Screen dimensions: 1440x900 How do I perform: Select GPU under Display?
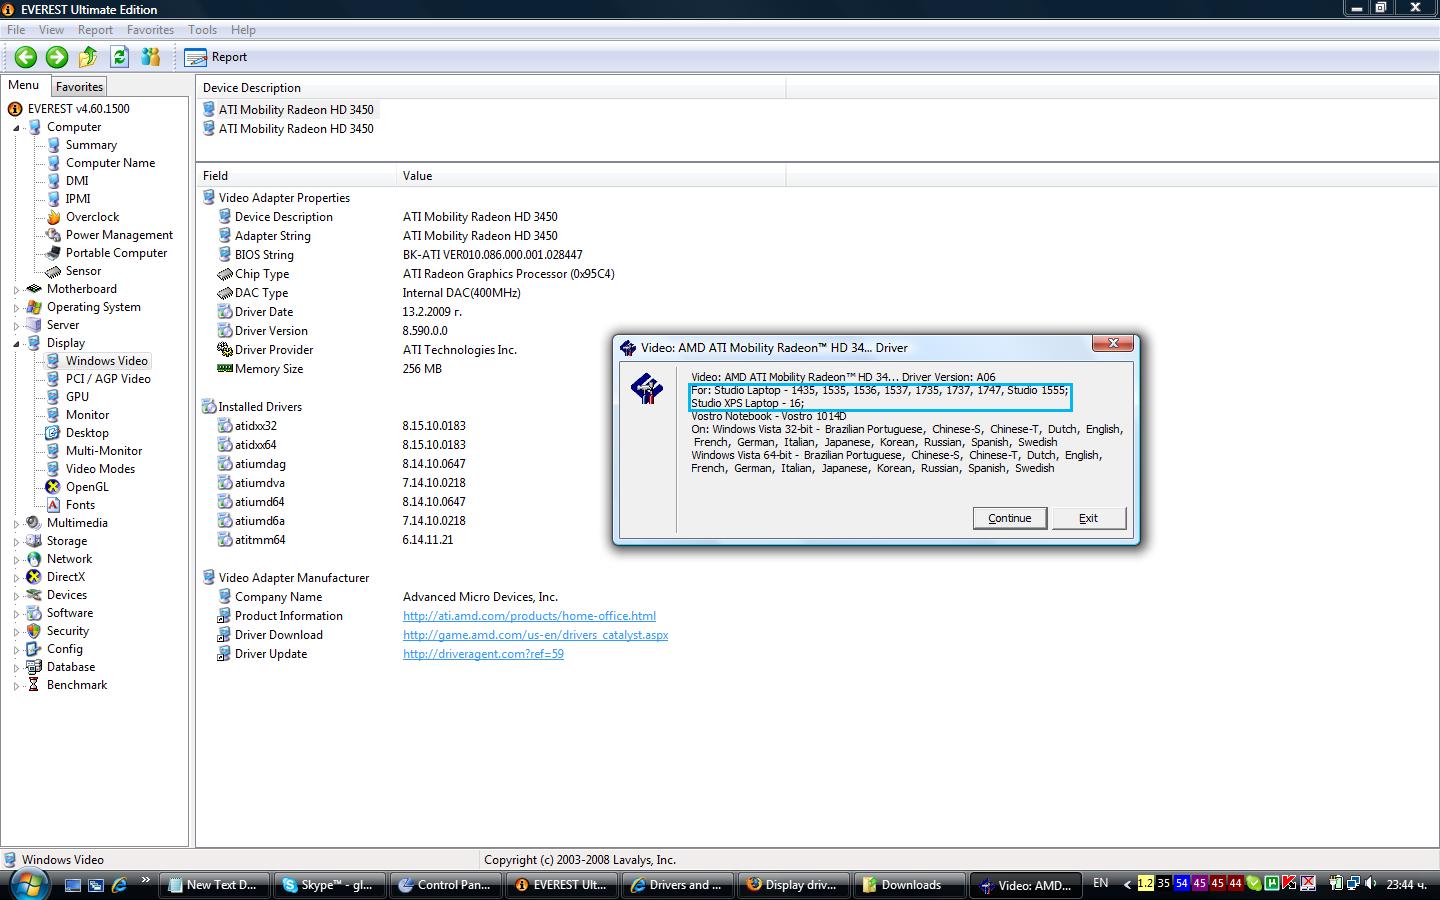pos(77,397)
